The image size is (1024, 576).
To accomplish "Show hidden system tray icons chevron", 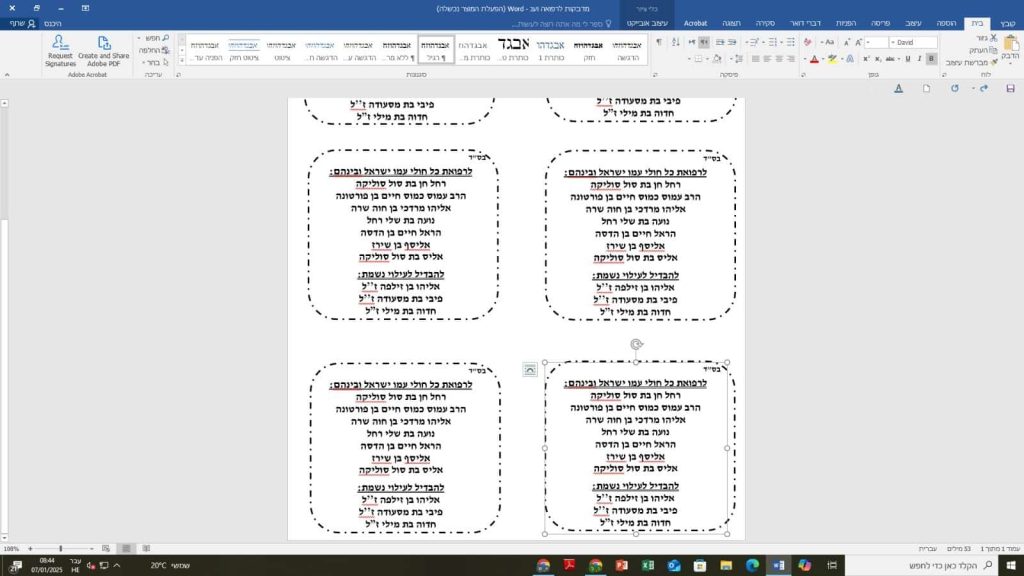I will (x=117, y=566).
